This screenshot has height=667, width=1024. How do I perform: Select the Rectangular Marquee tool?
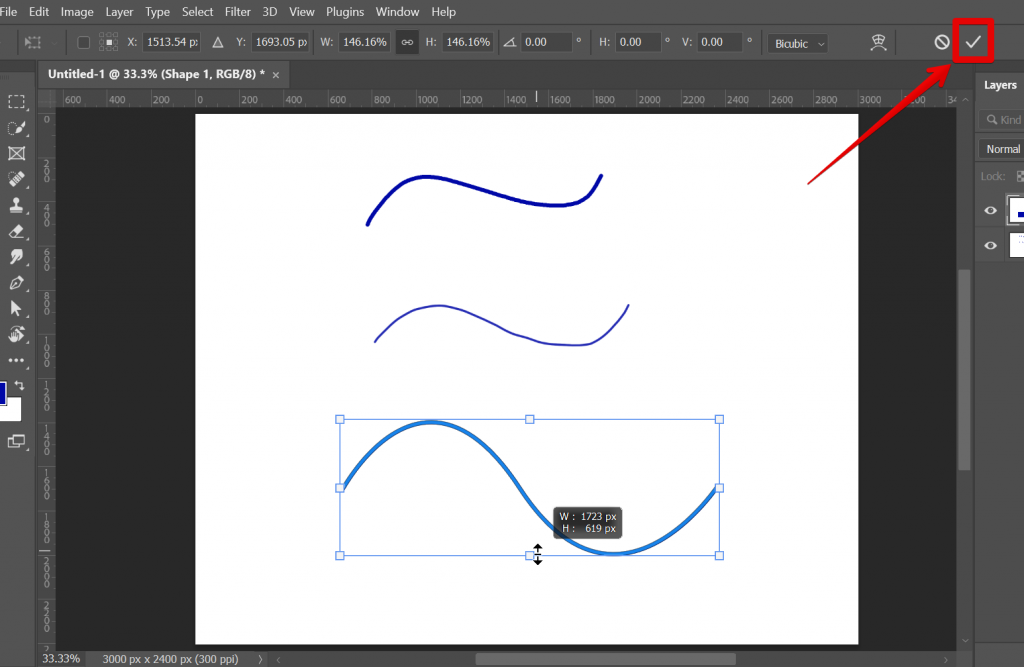click(x=16, y=101)
